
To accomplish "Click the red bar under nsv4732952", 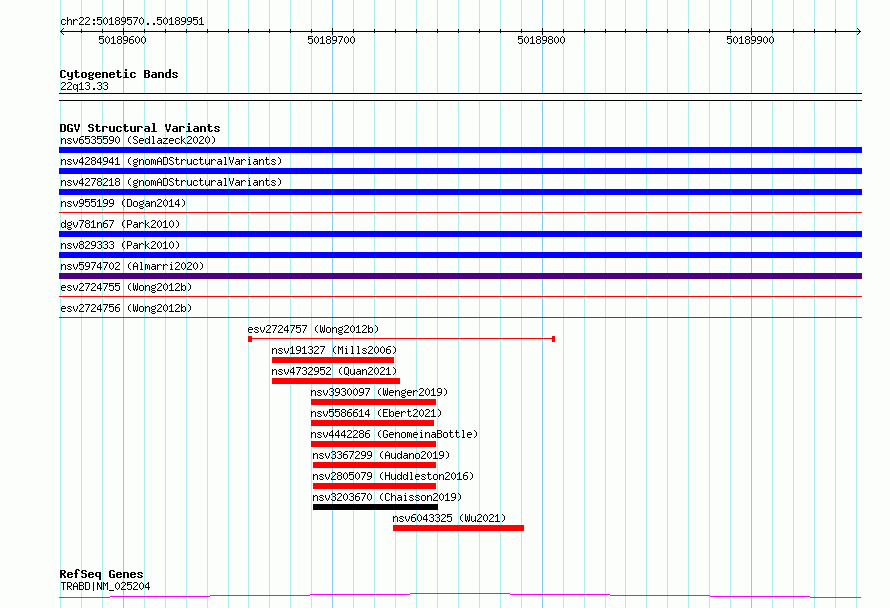I will 336,381.
